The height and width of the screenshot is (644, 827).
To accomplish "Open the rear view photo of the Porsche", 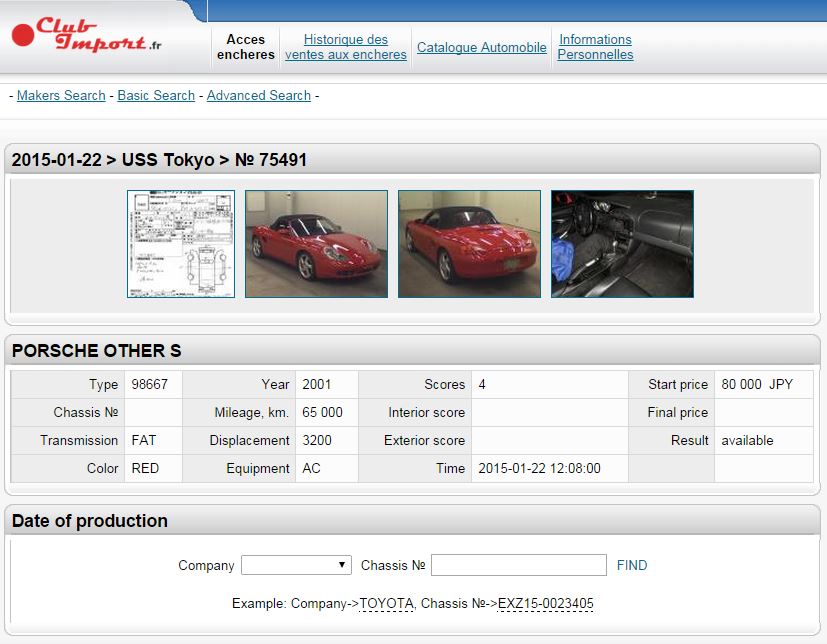I will [469, 244].
